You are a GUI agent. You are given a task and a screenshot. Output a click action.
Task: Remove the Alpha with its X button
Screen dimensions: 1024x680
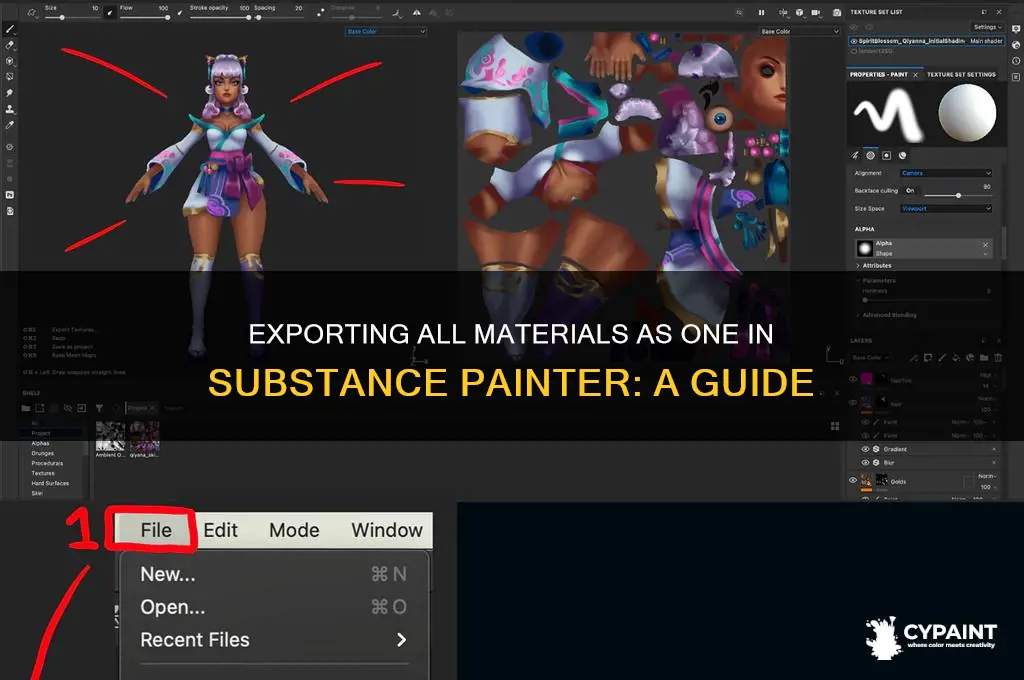(985, 244)
